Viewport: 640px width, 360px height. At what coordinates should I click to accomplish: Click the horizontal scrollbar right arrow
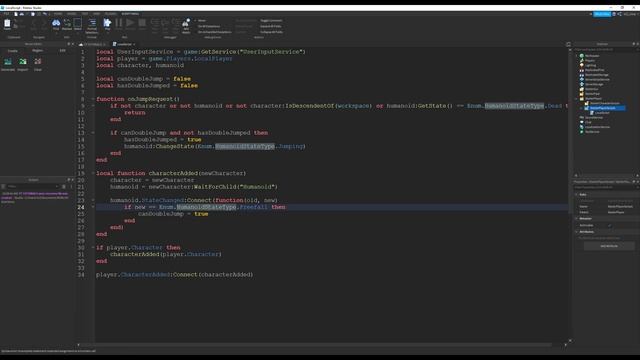pos(565,345)
